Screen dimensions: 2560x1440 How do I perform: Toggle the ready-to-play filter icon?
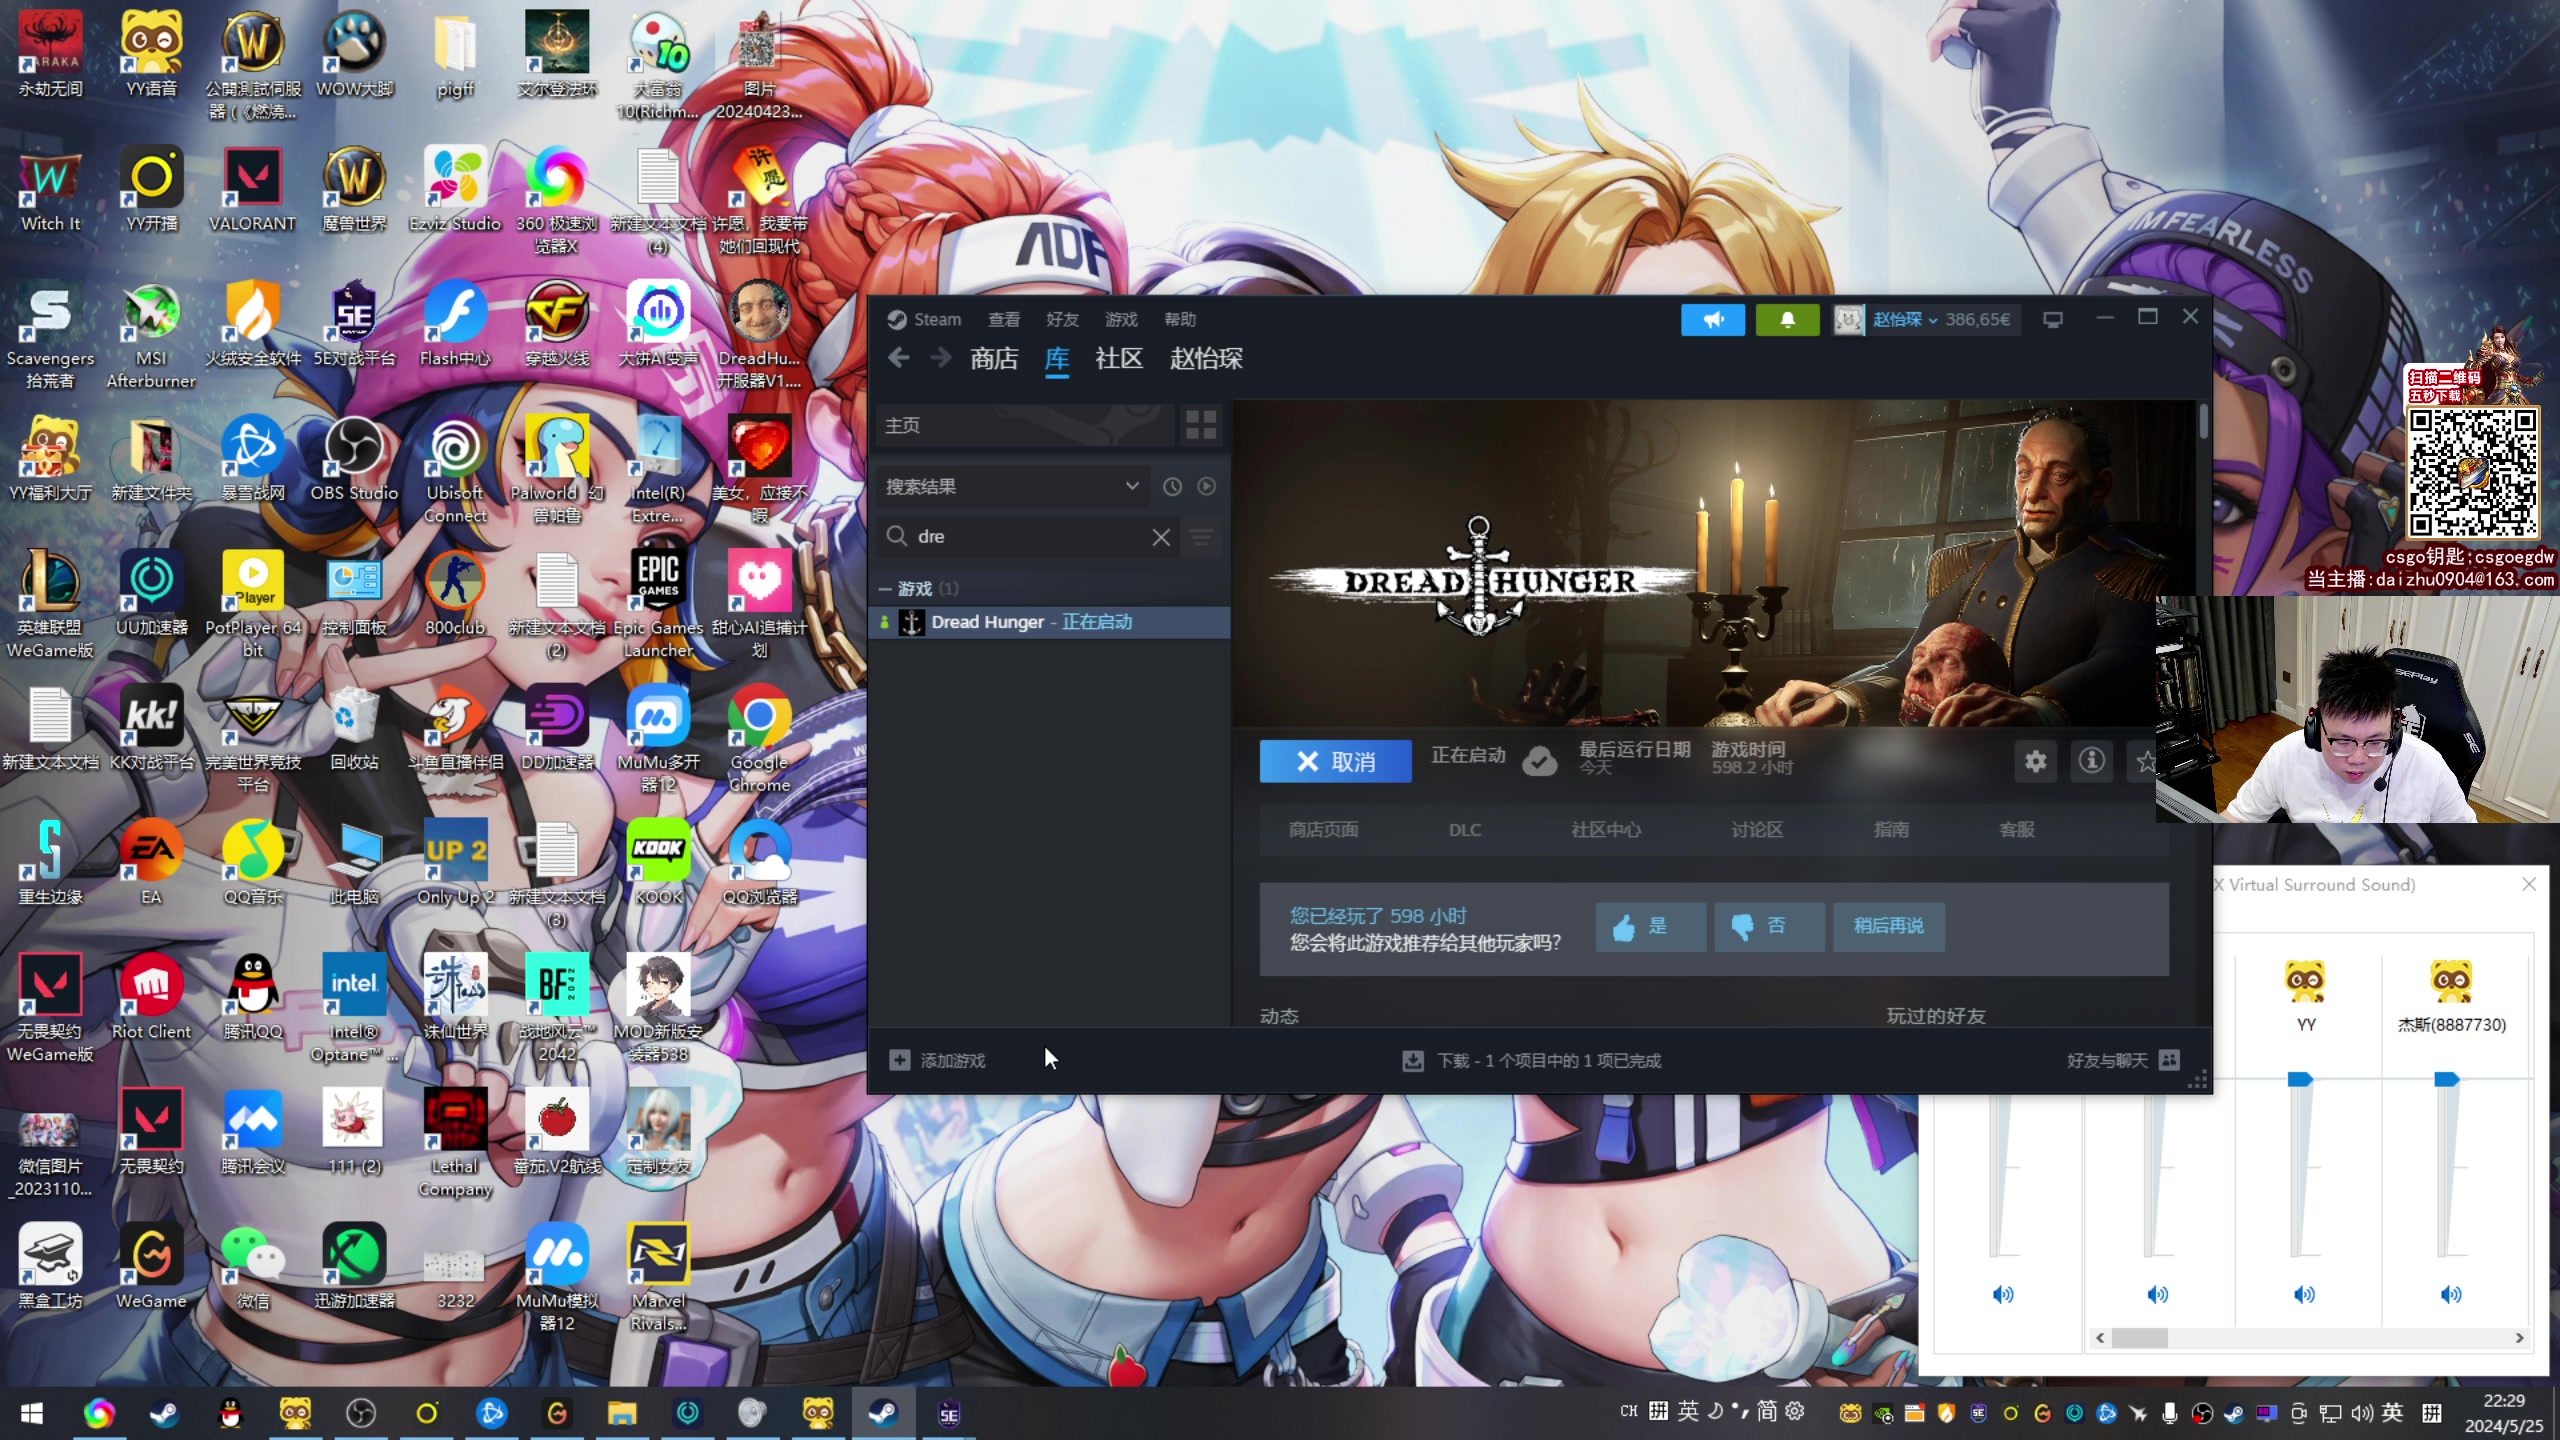(x=1207, y=486)
